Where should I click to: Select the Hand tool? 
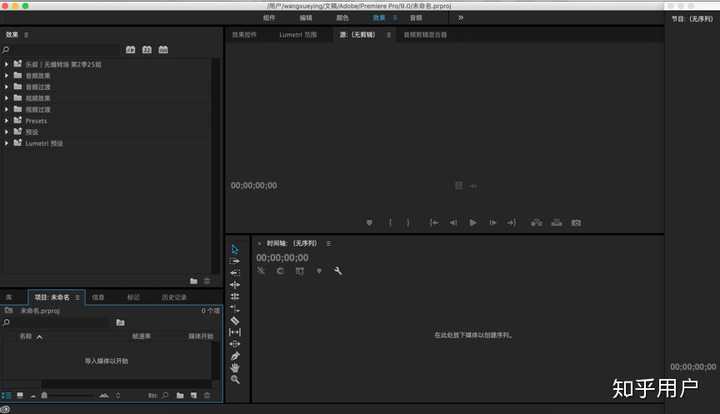click(235, 368)
